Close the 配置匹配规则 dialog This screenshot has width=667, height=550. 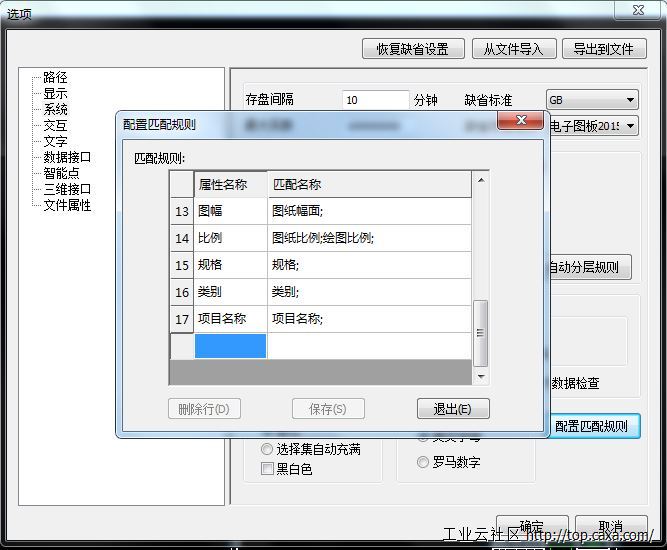[x=521, y=120]
